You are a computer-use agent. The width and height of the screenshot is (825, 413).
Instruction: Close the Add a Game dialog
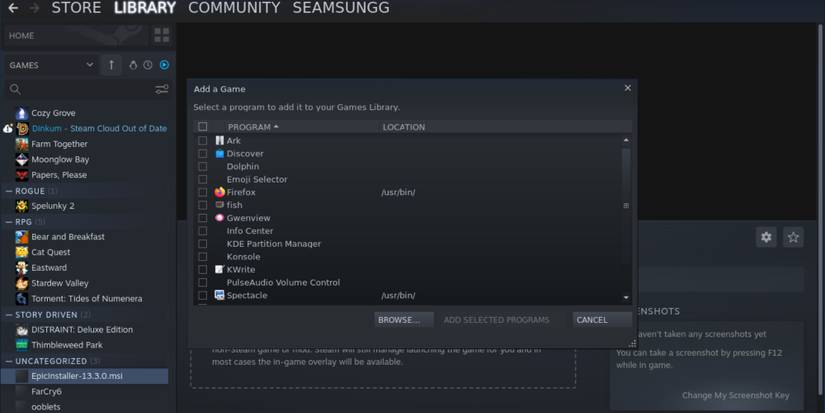[x=627, y=88]
